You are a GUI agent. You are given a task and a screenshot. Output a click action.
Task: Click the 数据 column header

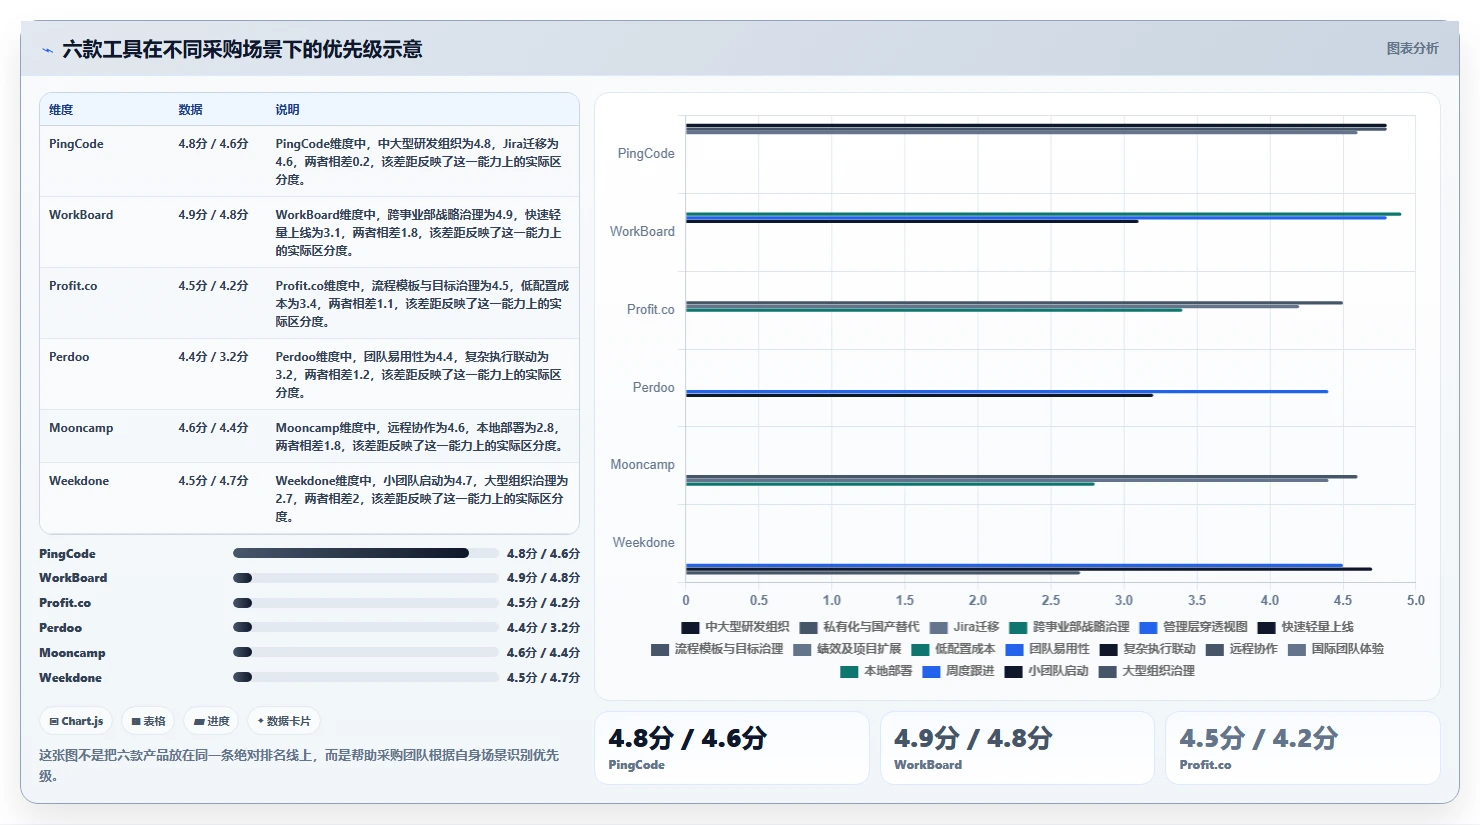[x=191, y=110]
